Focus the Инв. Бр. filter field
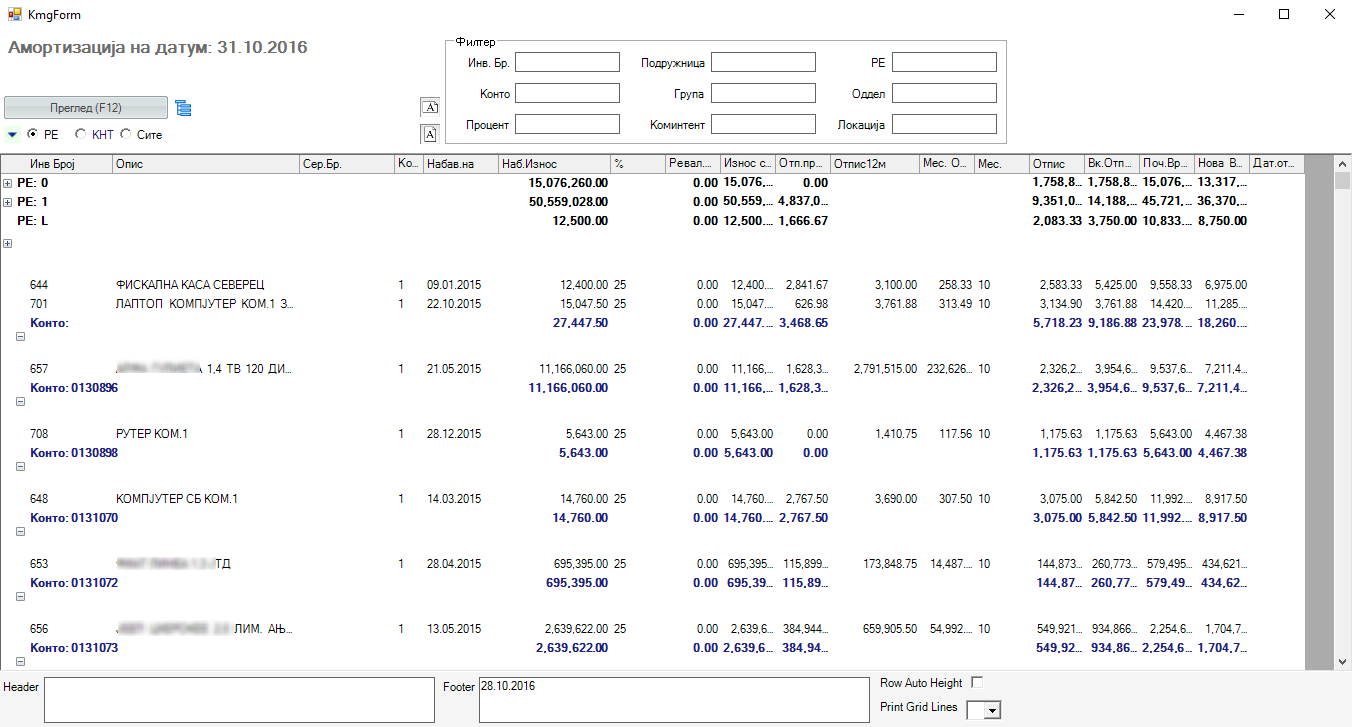The height and width of the screenshot is (727, 1352). tap(567, 62)
